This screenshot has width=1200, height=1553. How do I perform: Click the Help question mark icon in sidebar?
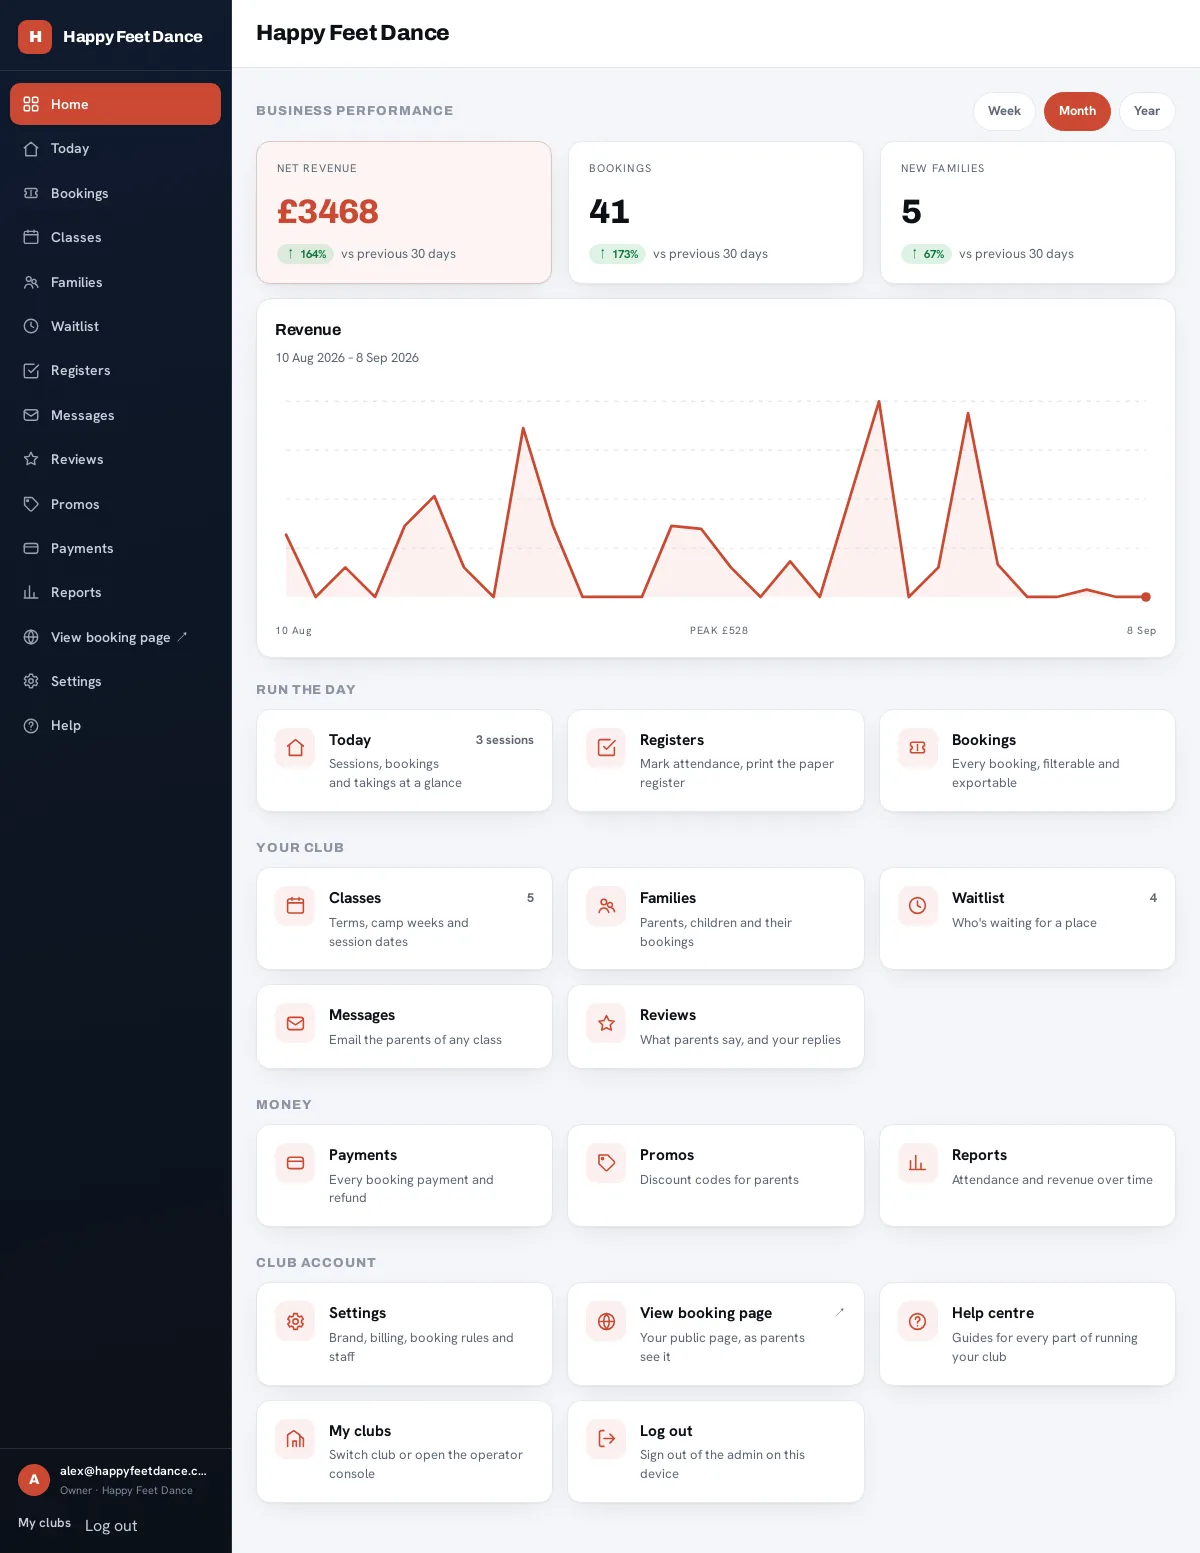(x=31, y=725)
